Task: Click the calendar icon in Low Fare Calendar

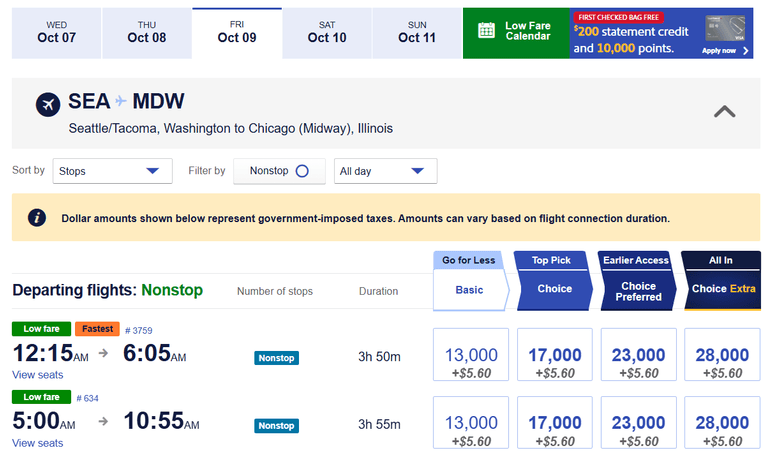Action: [x=486, y=30]
